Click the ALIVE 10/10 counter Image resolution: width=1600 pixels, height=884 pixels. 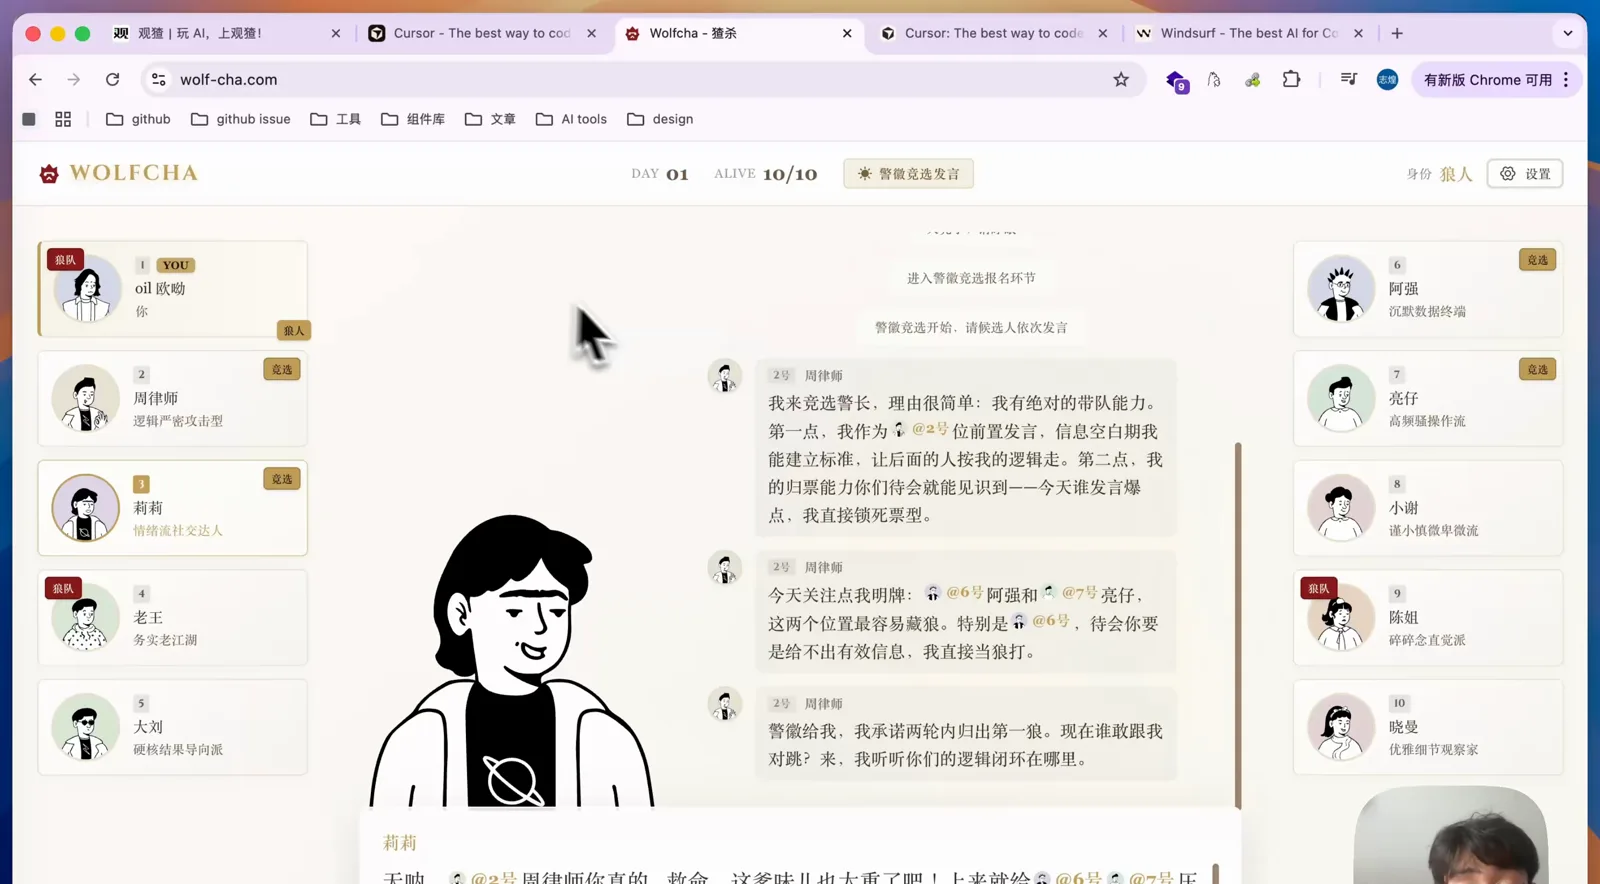(766, 174)
